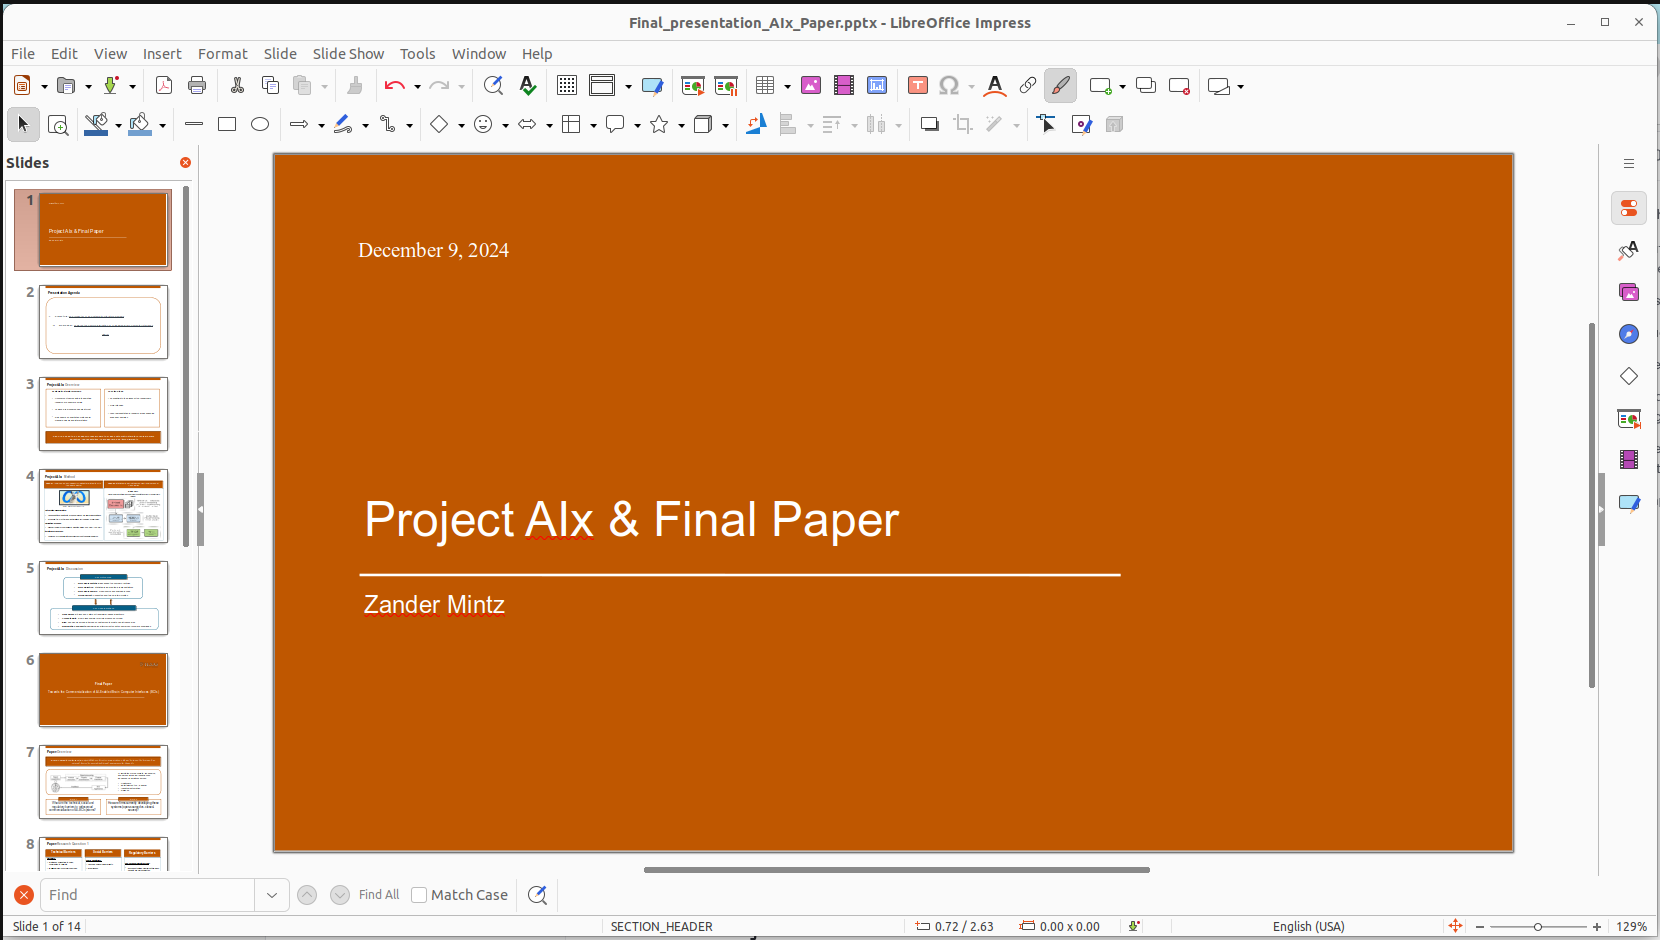This screenshot has height=940, width=1660.
Task: Open the Format menu
Action: pos(222,54)
